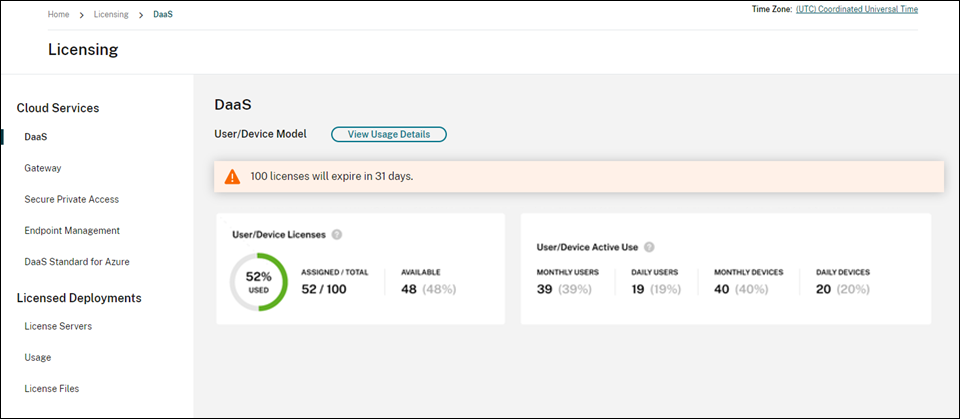Open Gateway in the sidebar
Viewport: 960px width, 419px height.
[x=43, y=168]
